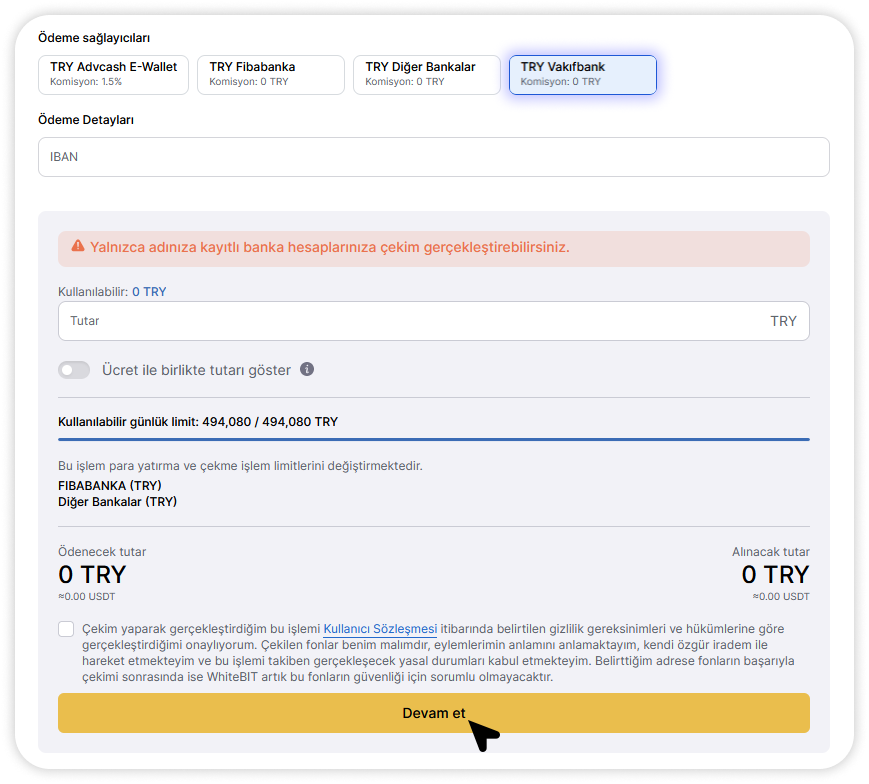Pick the TRY Diğer Bankalar option
This screenshot has width=869, height=784.
pos(426,75)
